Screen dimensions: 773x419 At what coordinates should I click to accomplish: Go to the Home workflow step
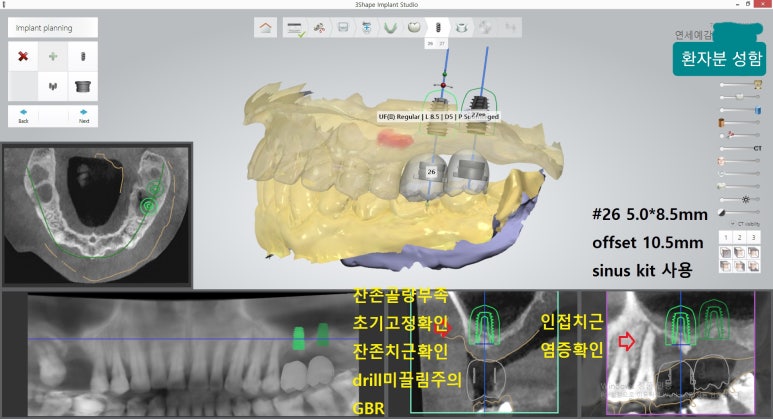point(265,27)
